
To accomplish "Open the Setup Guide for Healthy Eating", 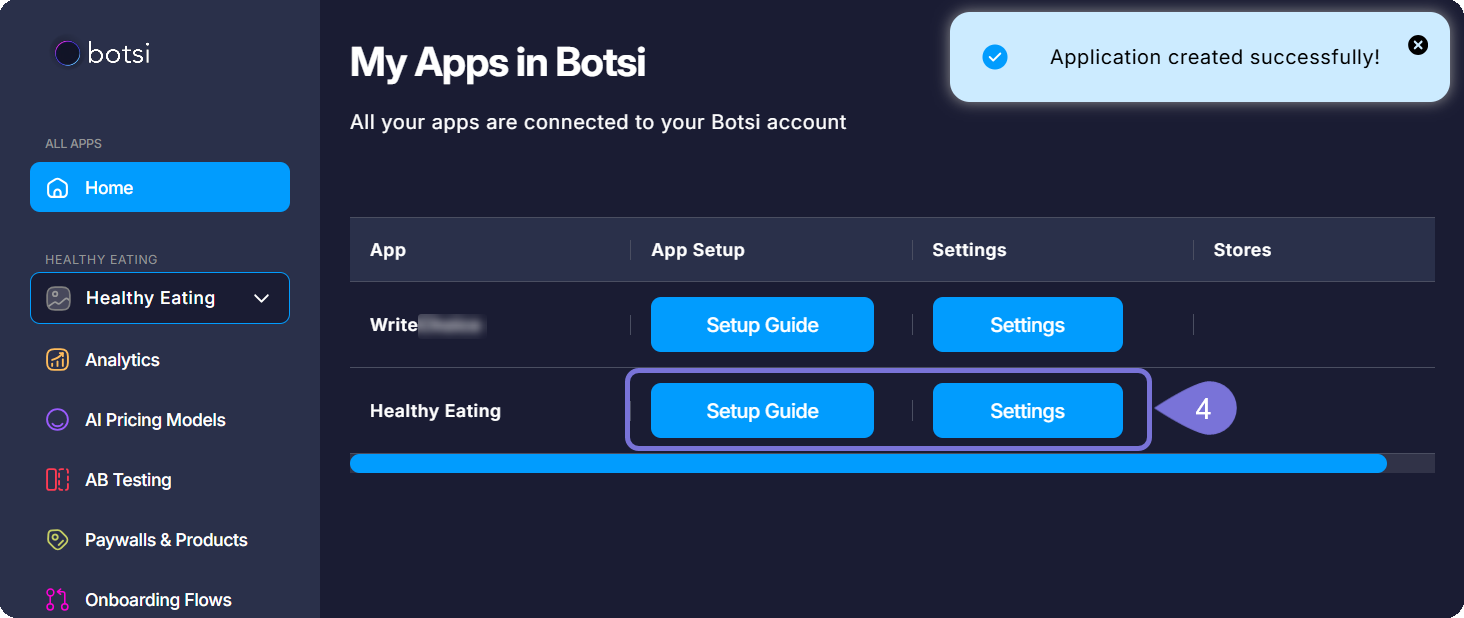I will click(x=762, y=410).
